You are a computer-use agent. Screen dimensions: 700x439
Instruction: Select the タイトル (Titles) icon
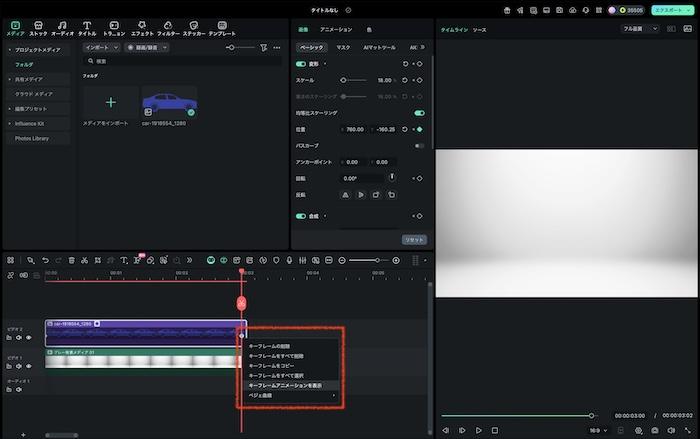(x=87, y=26)
